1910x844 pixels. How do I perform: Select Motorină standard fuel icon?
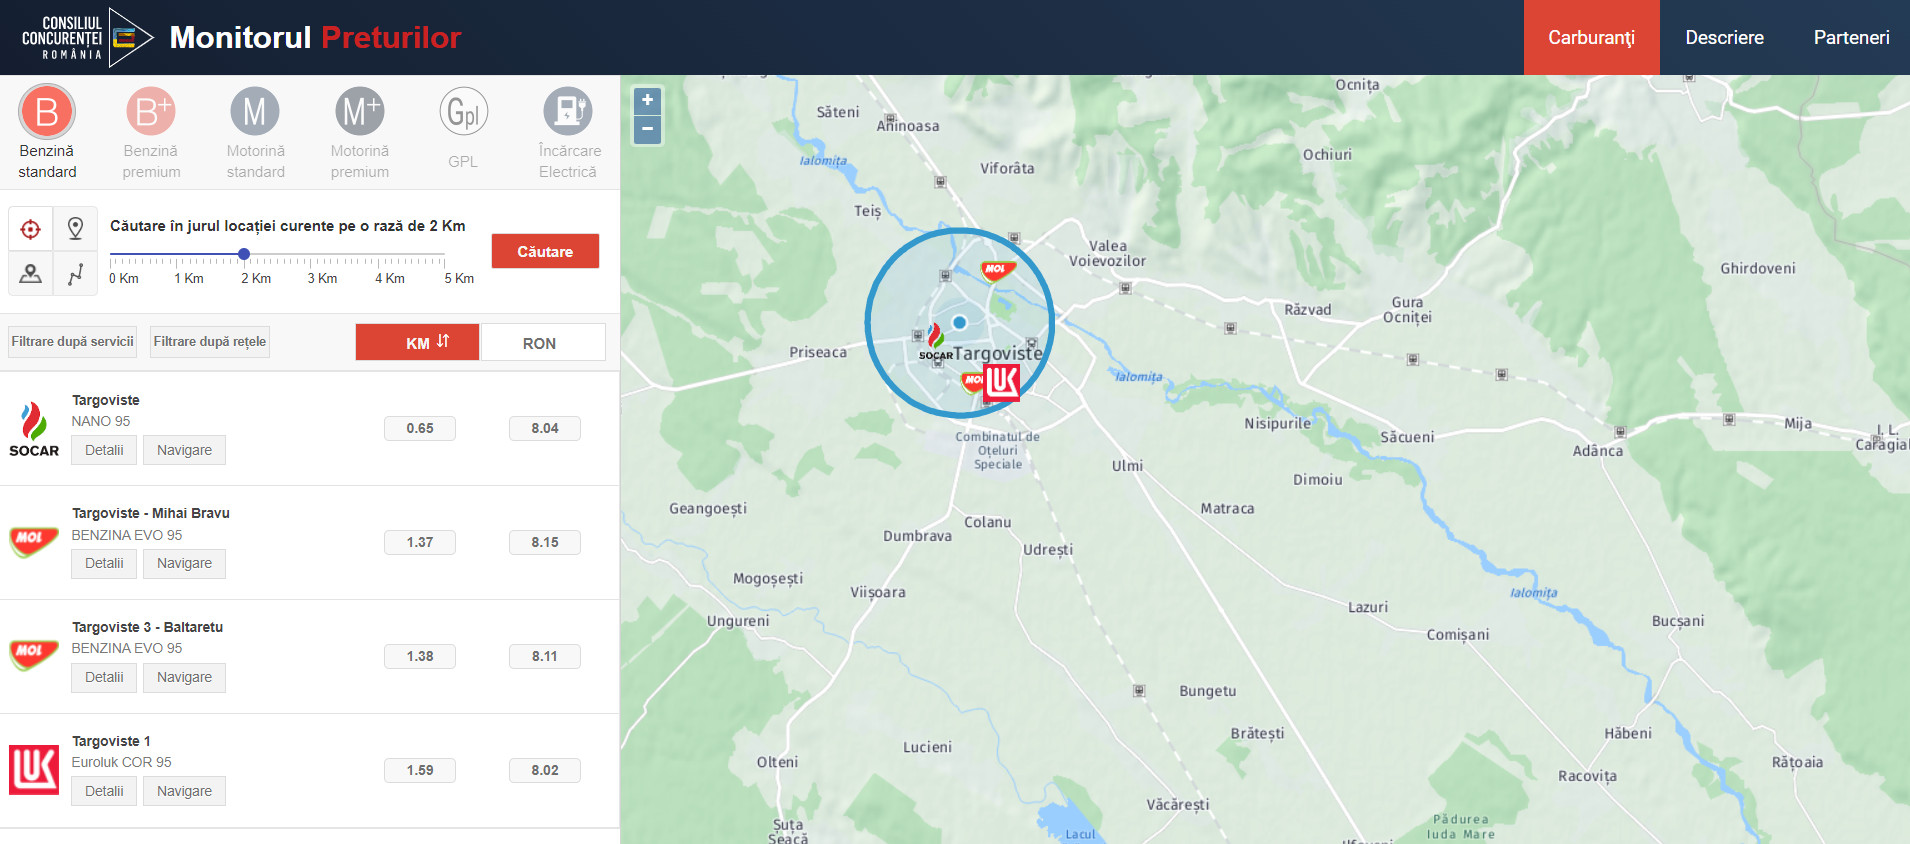(255, 112)
